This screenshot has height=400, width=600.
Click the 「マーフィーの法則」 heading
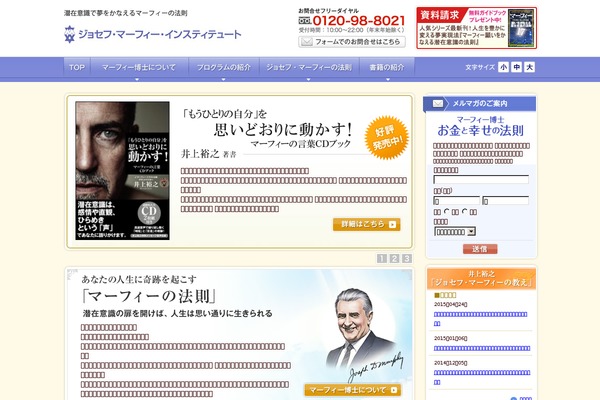coord(148,296)
